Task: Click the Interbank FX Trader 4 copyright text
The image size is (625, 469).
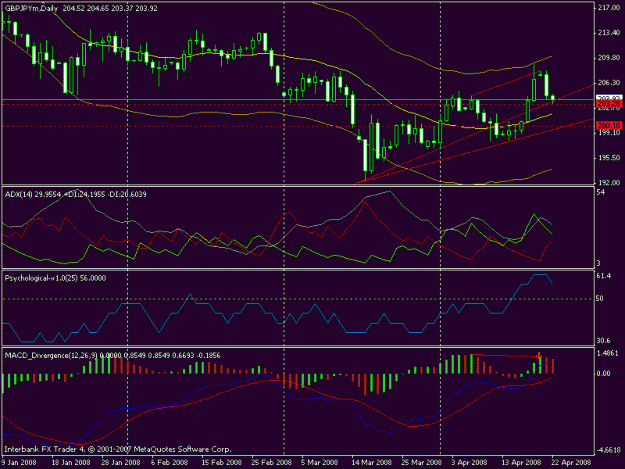Action: (117, 449)
